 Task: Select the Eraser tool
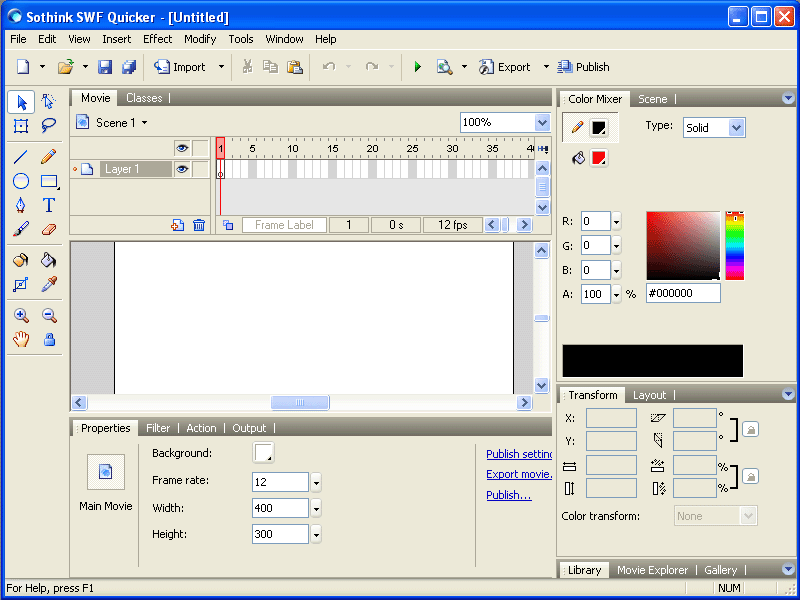click(x=48, y=229)
